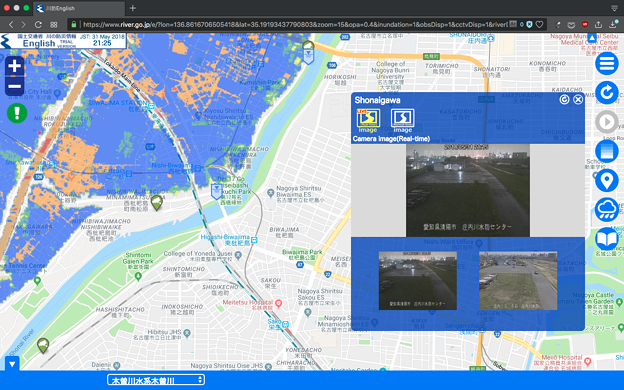Collapse bottom panel with the down-arrow button
624x390 pixels.
click(x=12, y=364)
